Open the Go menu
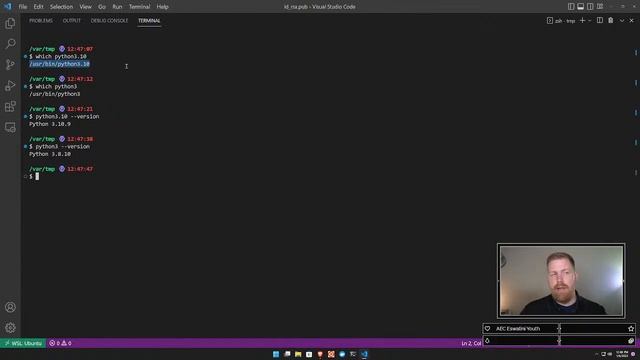 pyautogui.click(x=102, y=7)
